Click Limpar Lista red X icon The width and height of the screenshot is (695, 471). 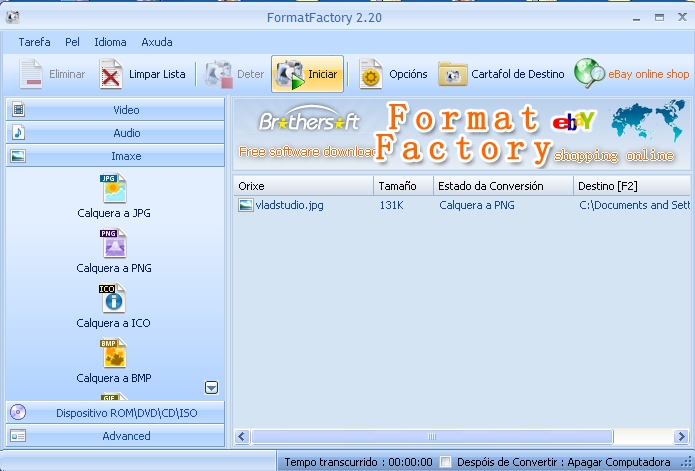tap(111, 74)
